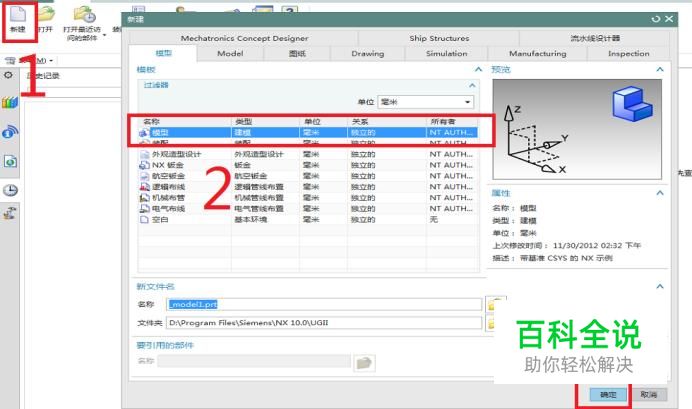Select the 机械布管 template row
This screenshot has height=409, width=692.
[x=308, y=198]
